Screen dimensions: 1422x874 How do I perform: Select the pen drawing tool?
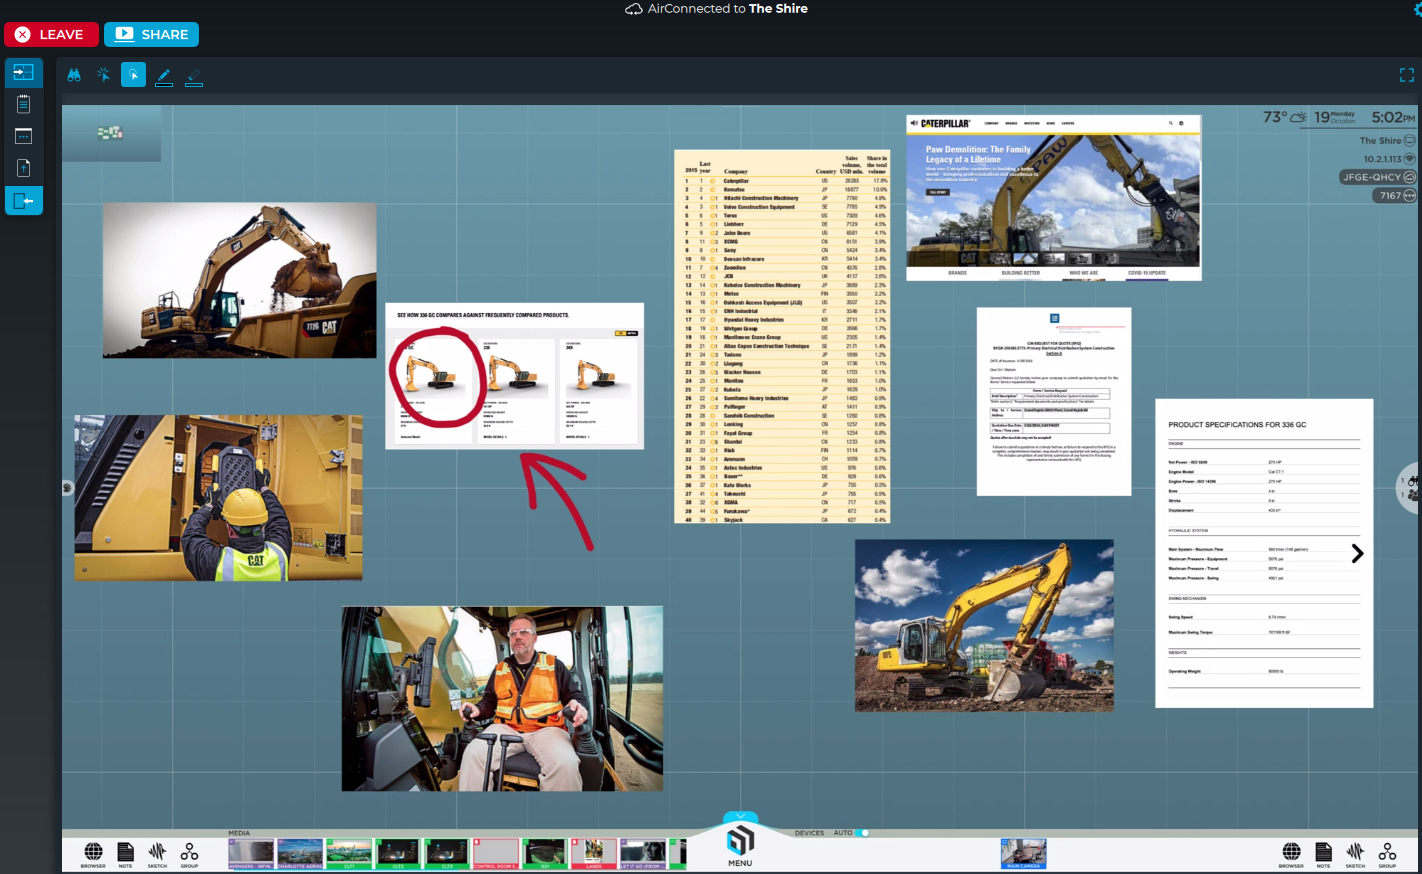(x=164, y=76)
